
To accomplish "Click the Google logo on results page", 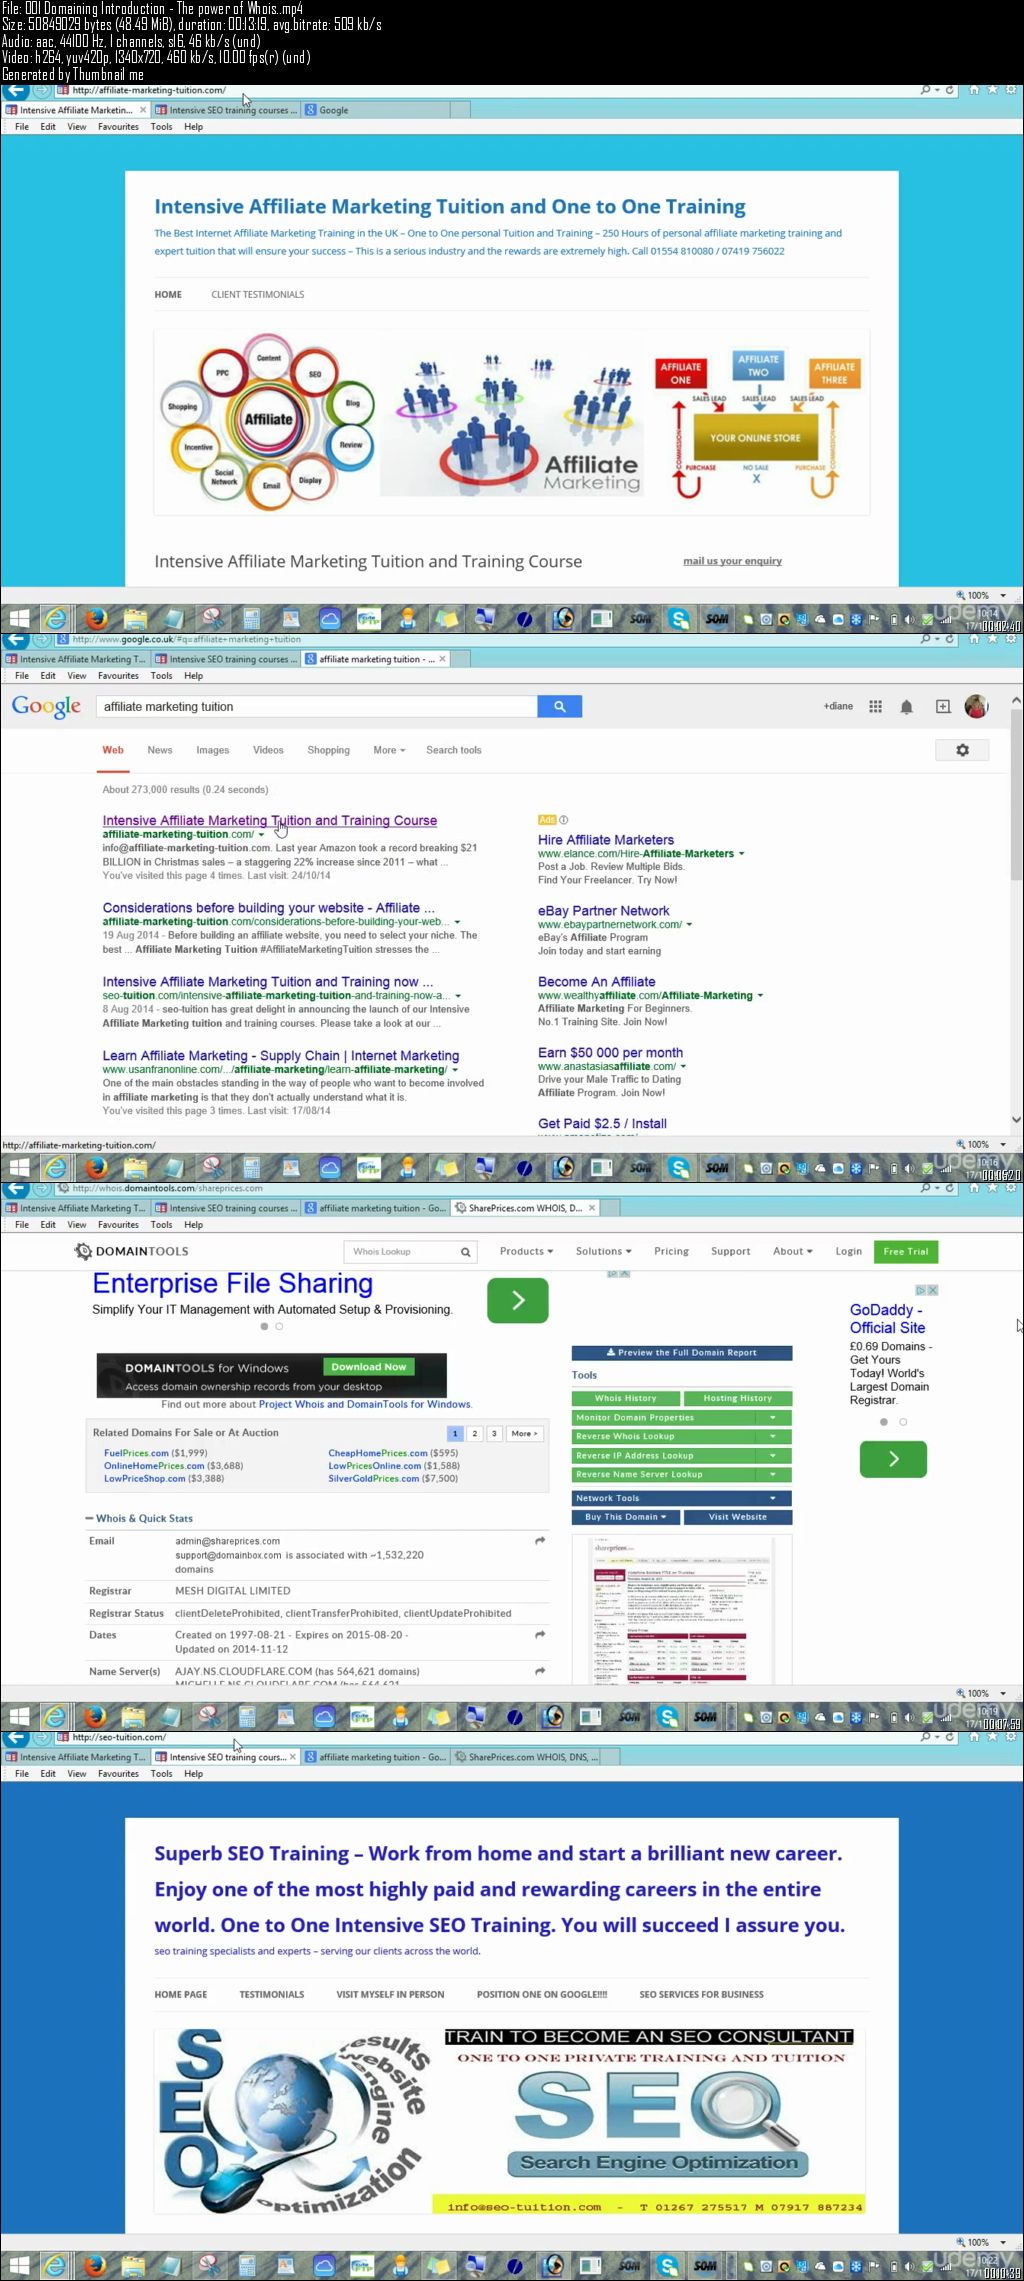I will pyautogui.click(x=46, y=706).
